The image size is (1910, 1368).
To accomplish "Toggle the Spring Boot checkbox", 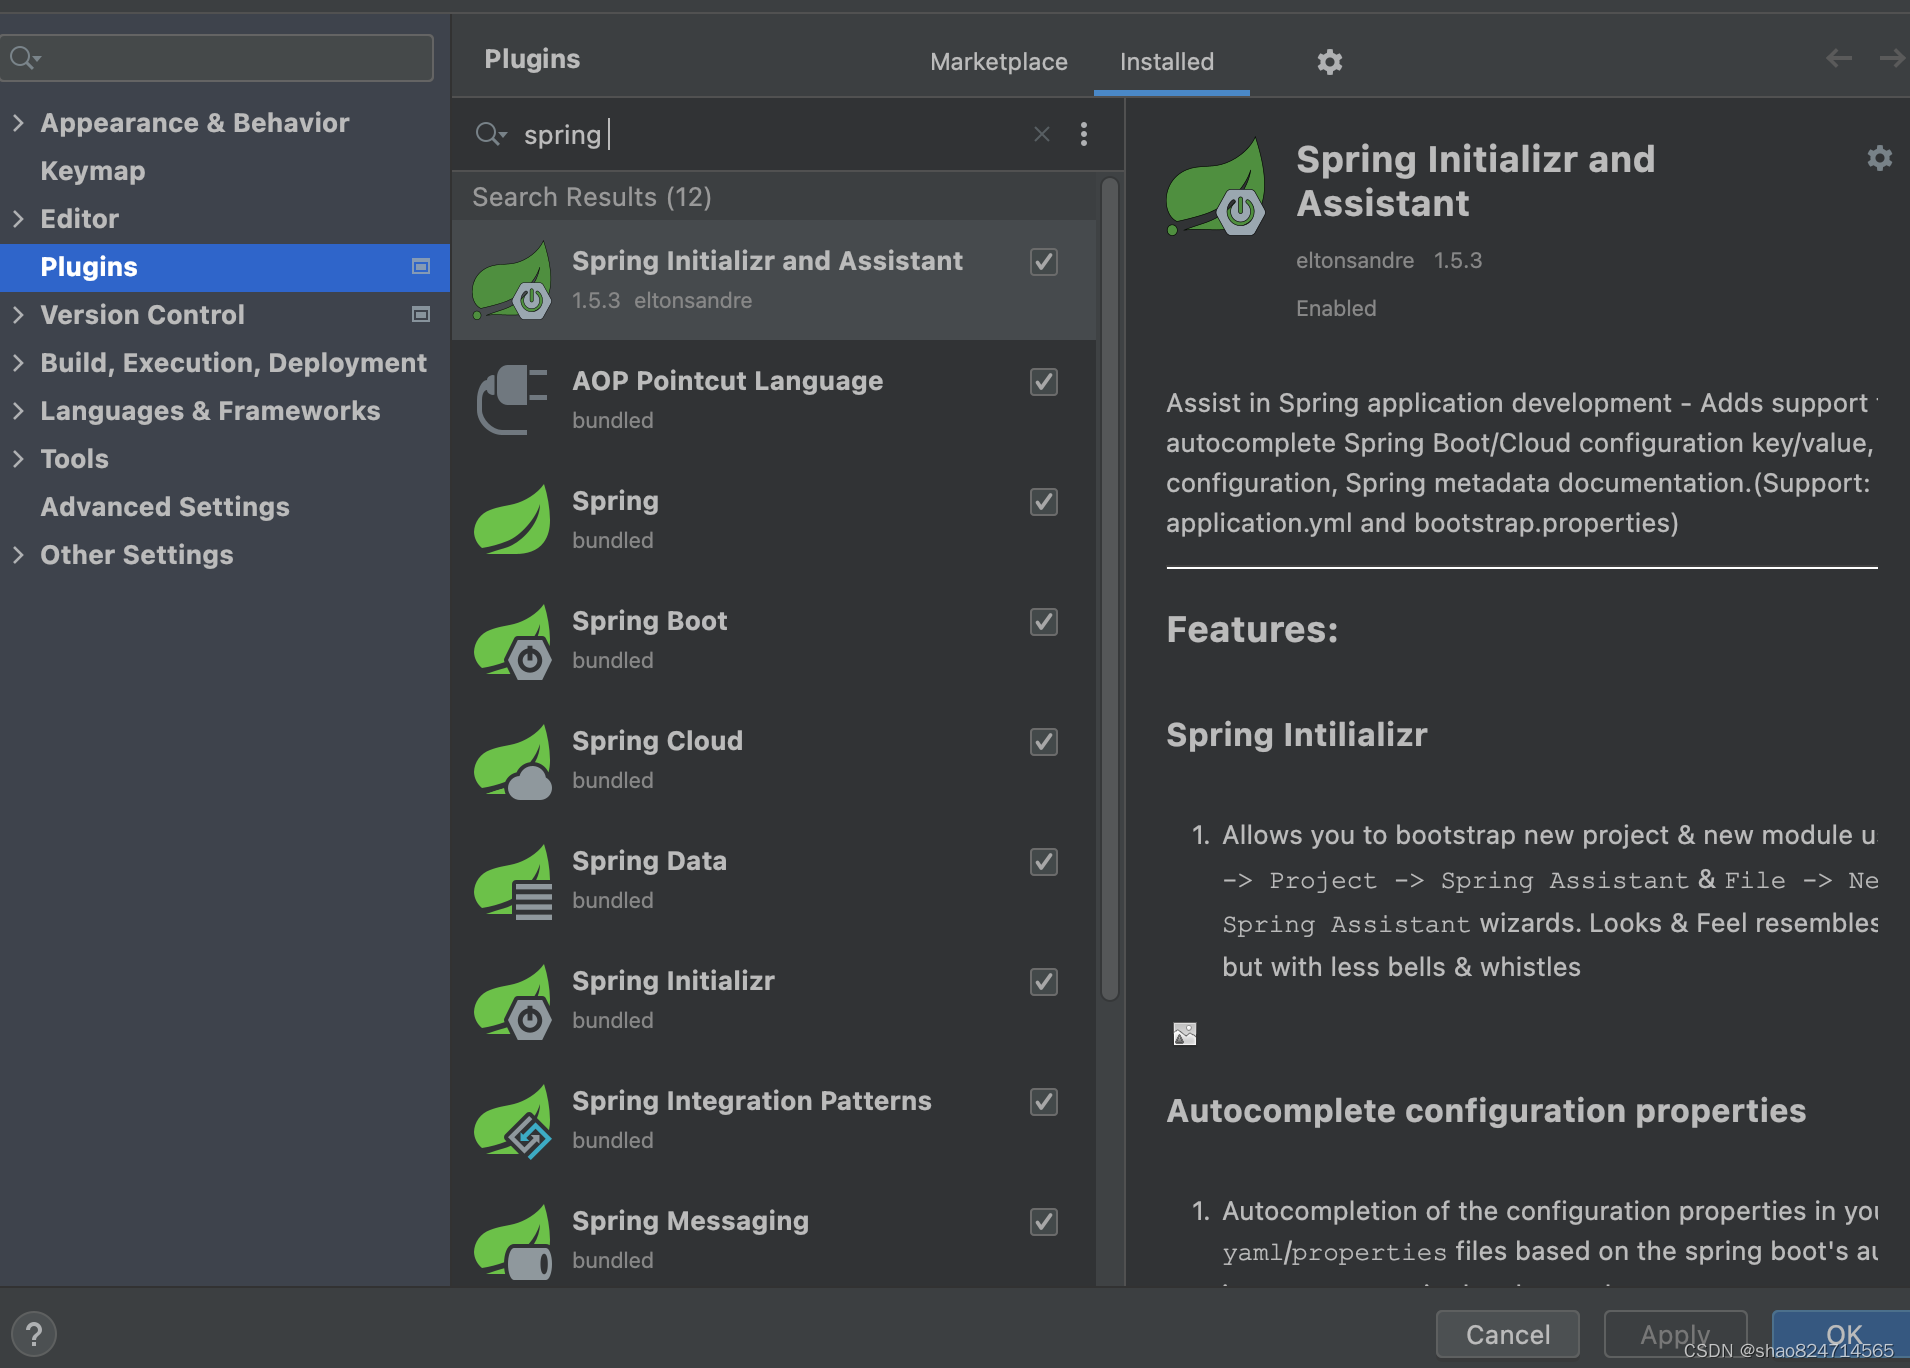I will [1044, 622].
